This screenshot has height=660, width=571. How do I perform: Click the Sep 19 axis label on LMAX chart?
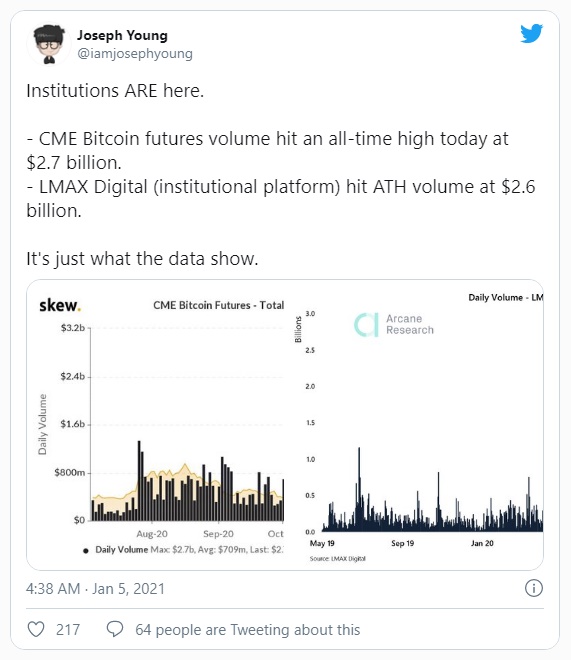tap(403, 543)
